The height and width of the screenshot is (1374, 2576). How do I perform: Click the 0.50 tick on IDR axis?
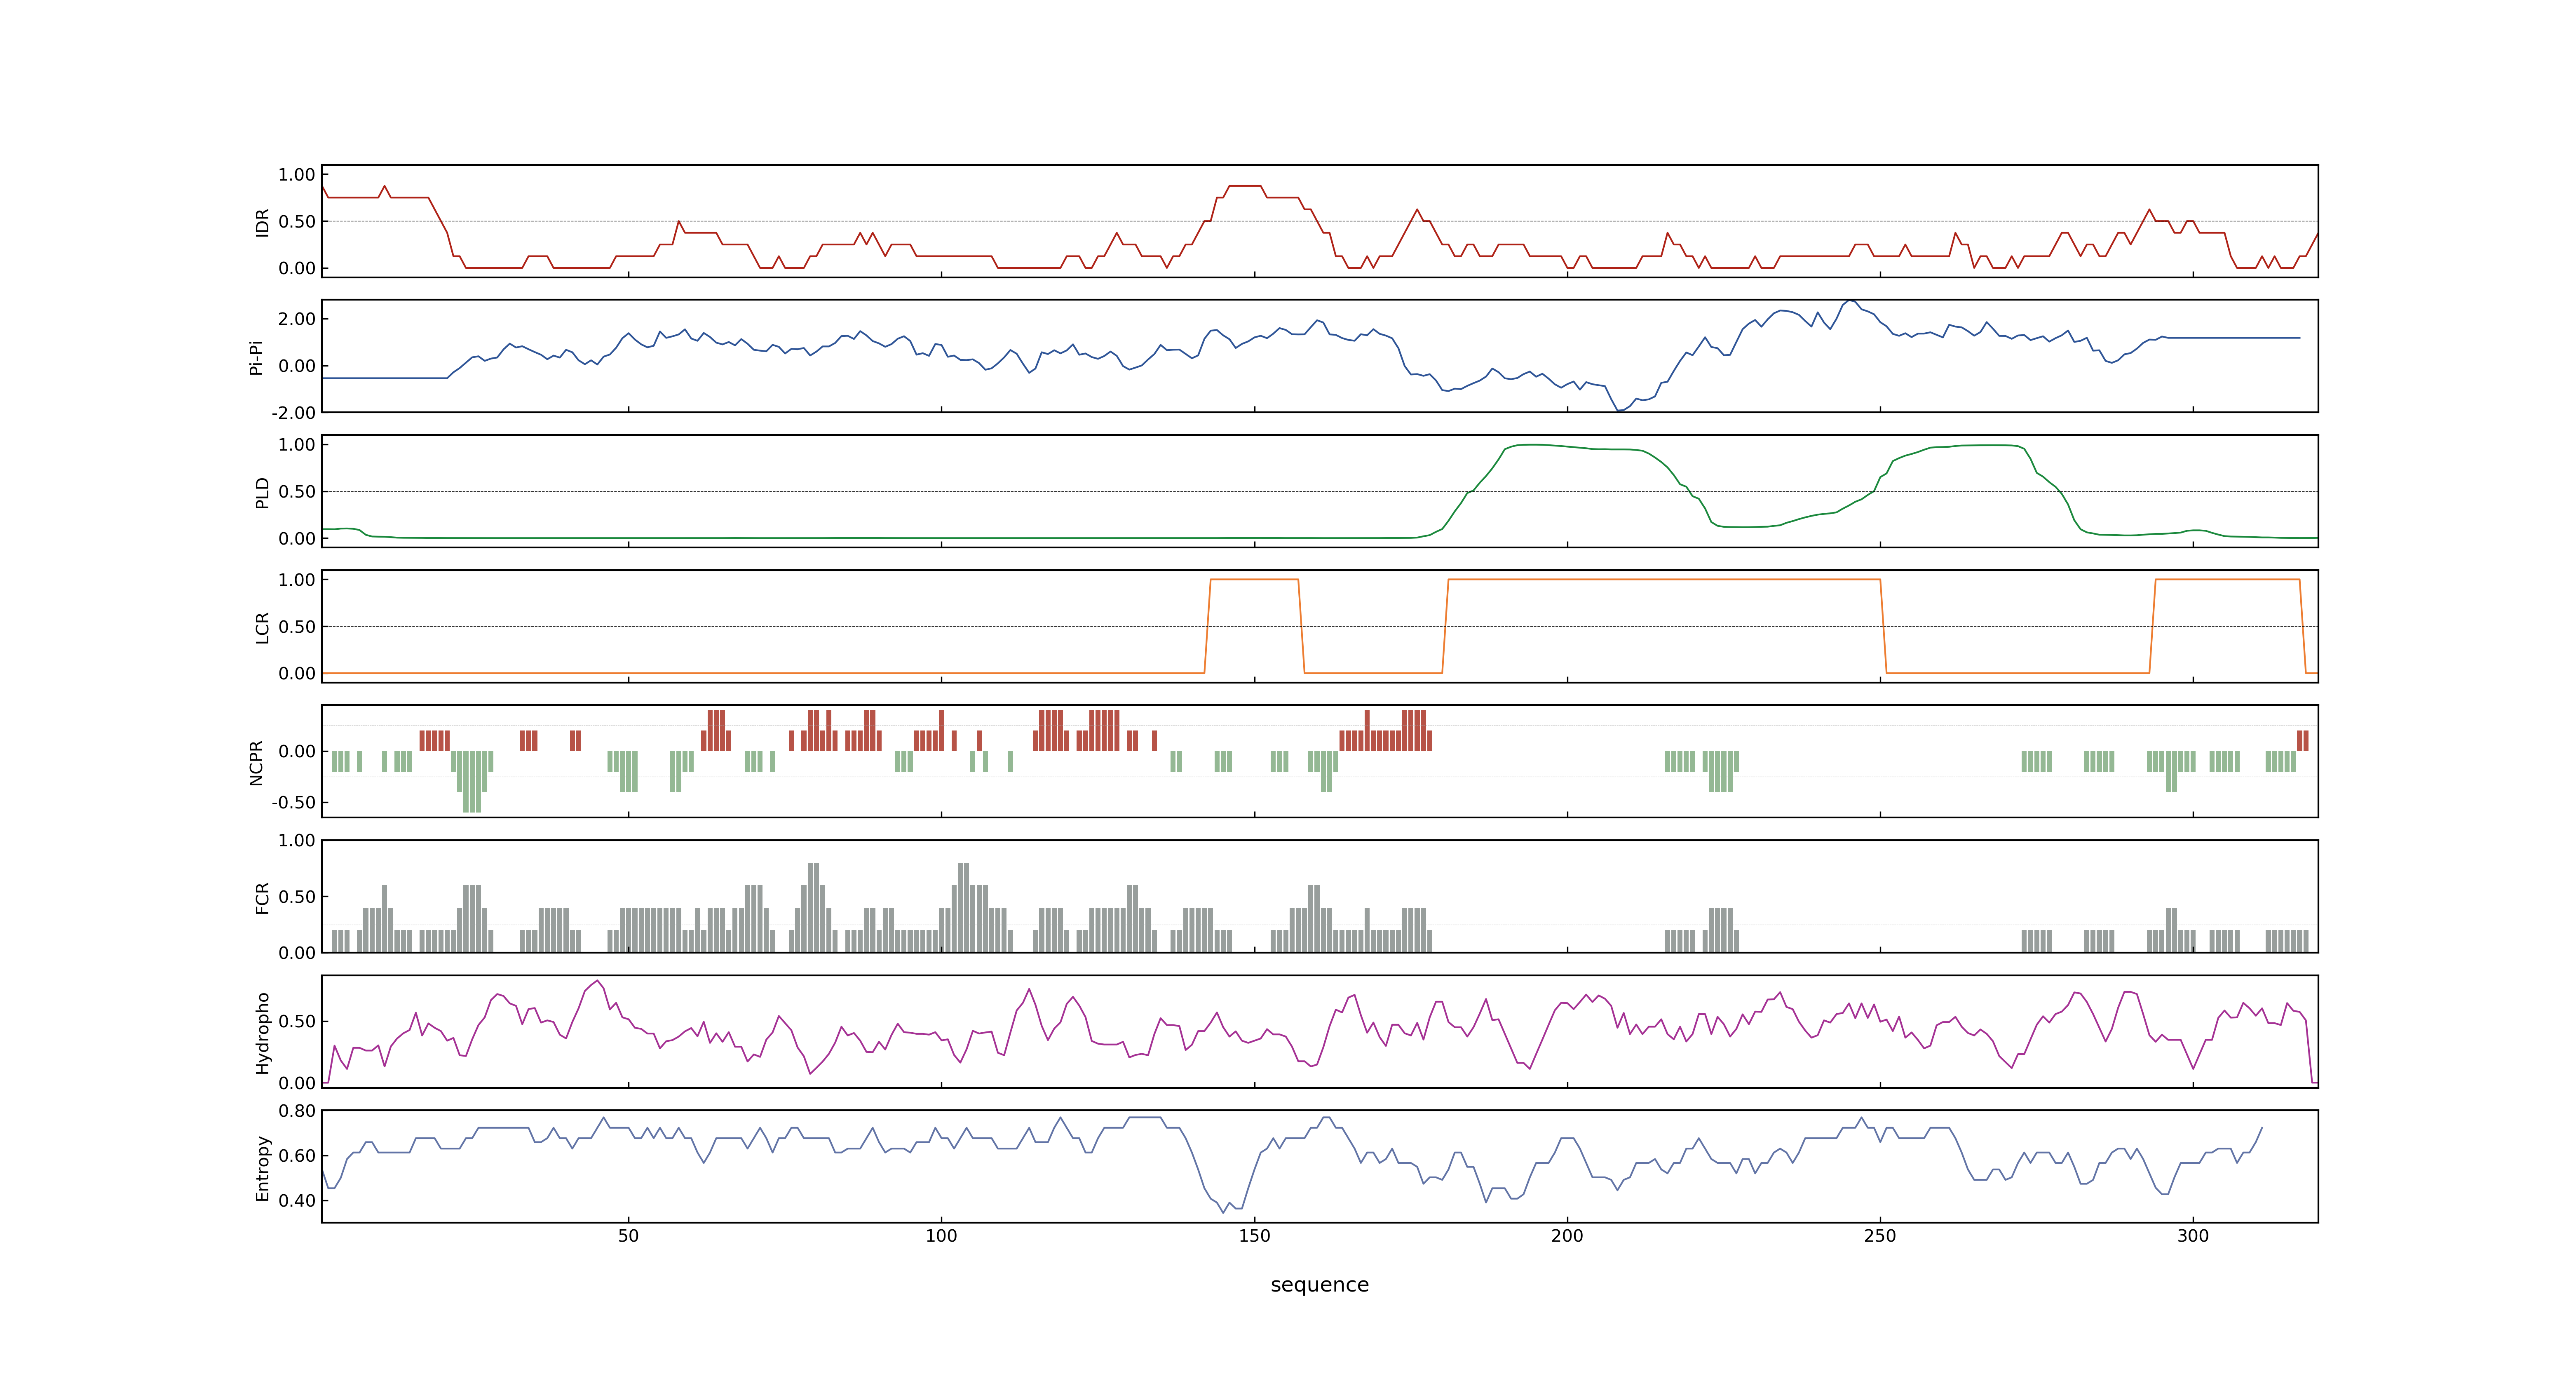tap(297, 222)
